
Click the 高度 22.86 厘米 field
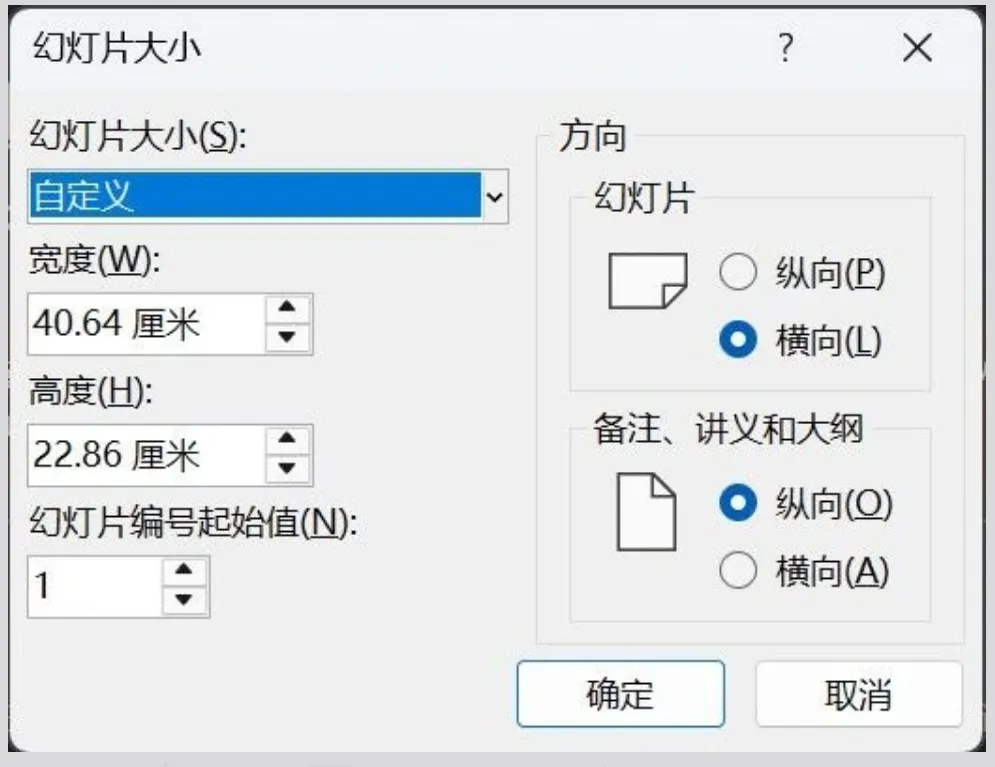[x=146, y=455]
